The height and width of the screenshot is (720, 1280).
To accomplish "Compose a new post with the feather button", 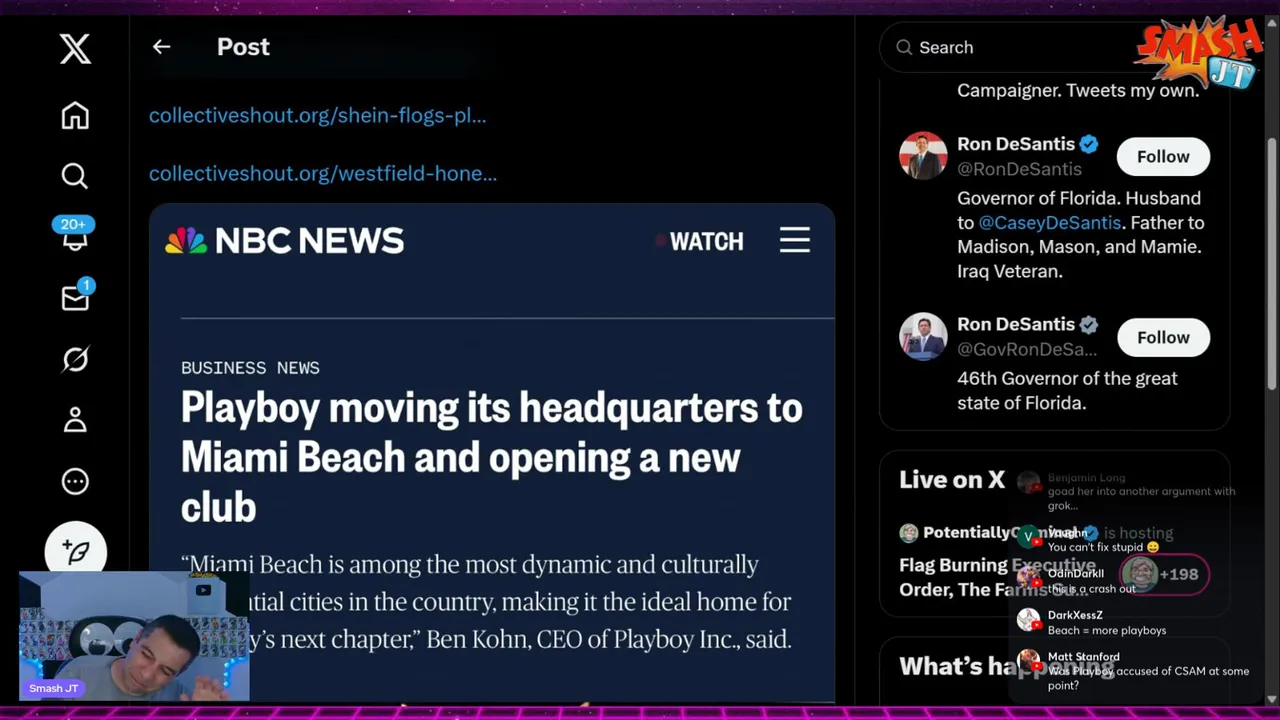I will [x=75, y=550].
